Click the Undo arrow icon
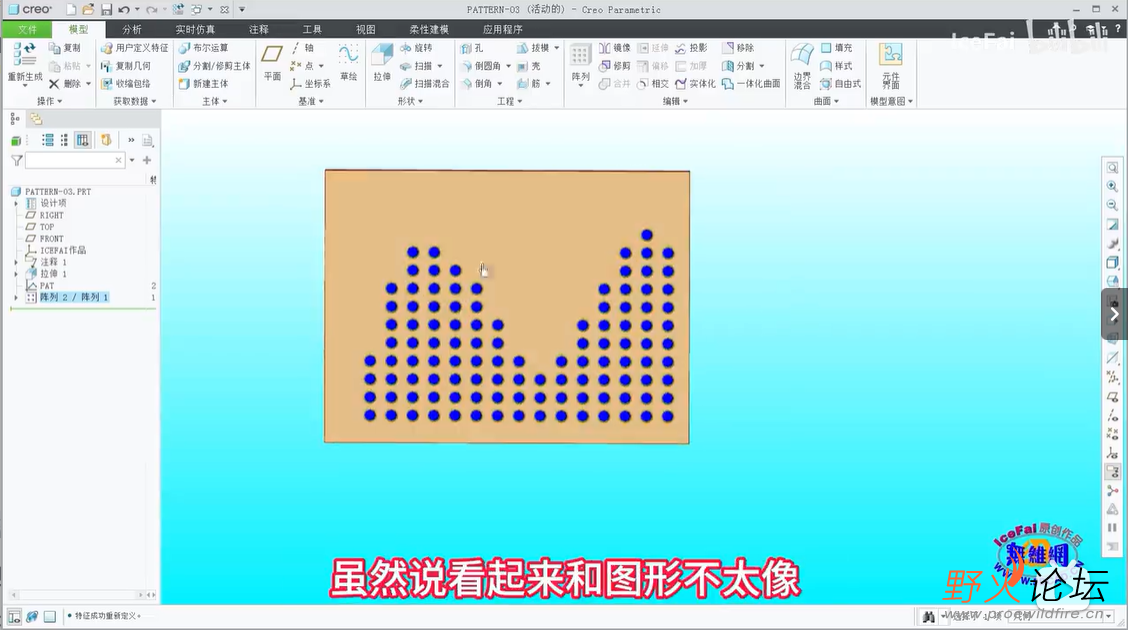Image resolution: width=1128 pixels, height=630 pixels. (124, 9)
